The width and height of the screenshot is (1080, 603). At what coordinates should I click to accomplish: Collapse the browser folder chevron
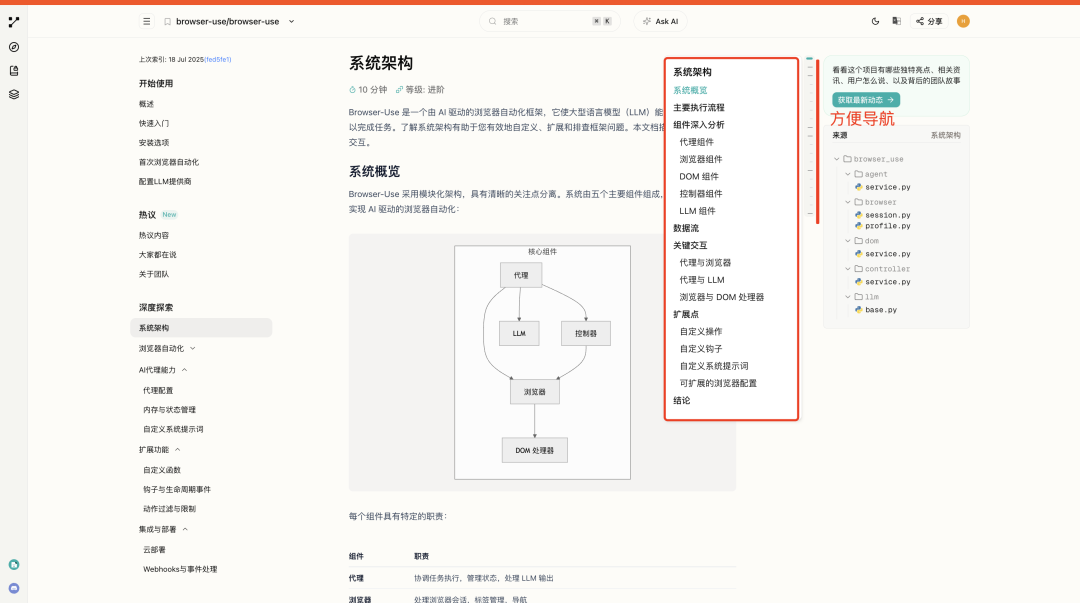point(848,202)
